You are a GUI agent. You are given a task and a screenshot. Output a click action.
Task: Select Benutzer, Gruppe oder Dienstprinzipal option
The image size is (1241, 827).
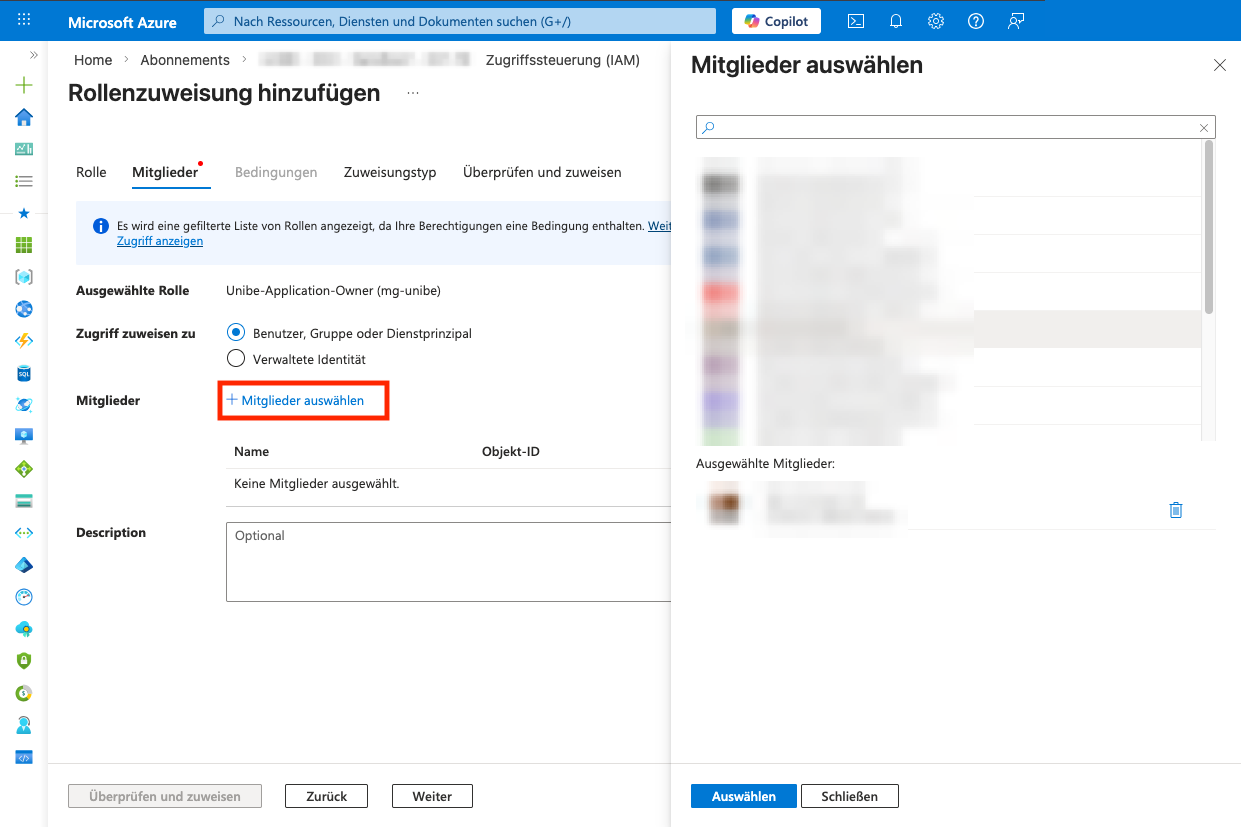pyautogui.click(x=236, y=333)
